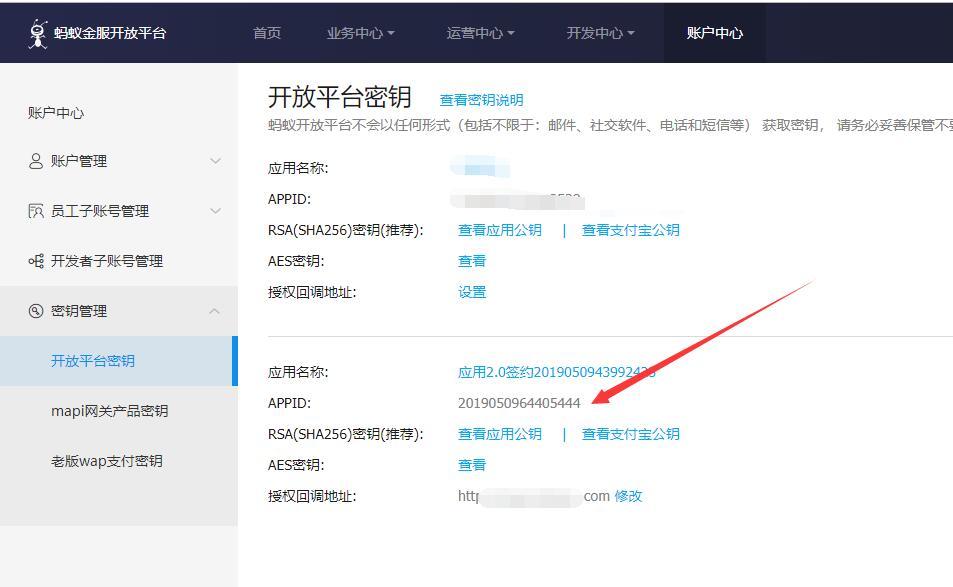Select 开放平台密钥 in the sidebar
Image resolution: width=953 pixels, height=587 pixels.
119,361
